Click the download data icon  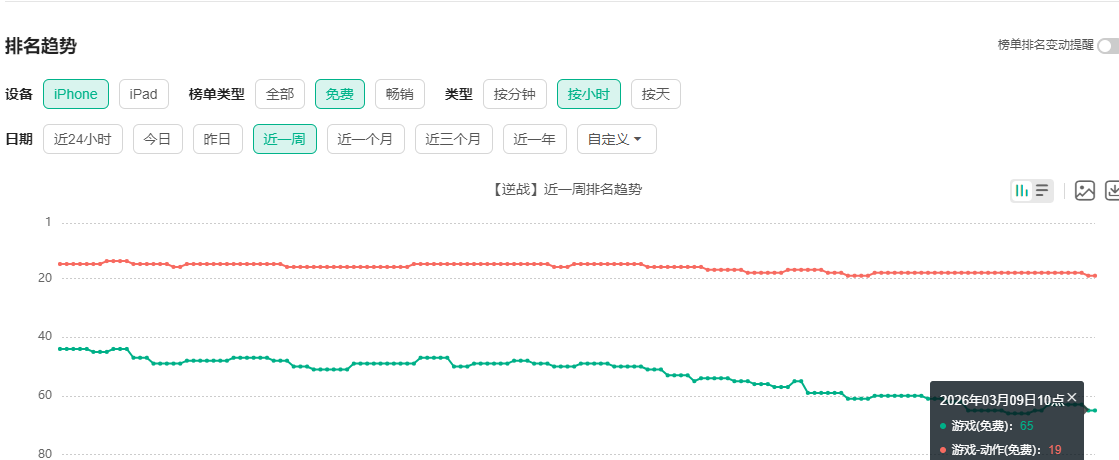(x=1112, y=190)
